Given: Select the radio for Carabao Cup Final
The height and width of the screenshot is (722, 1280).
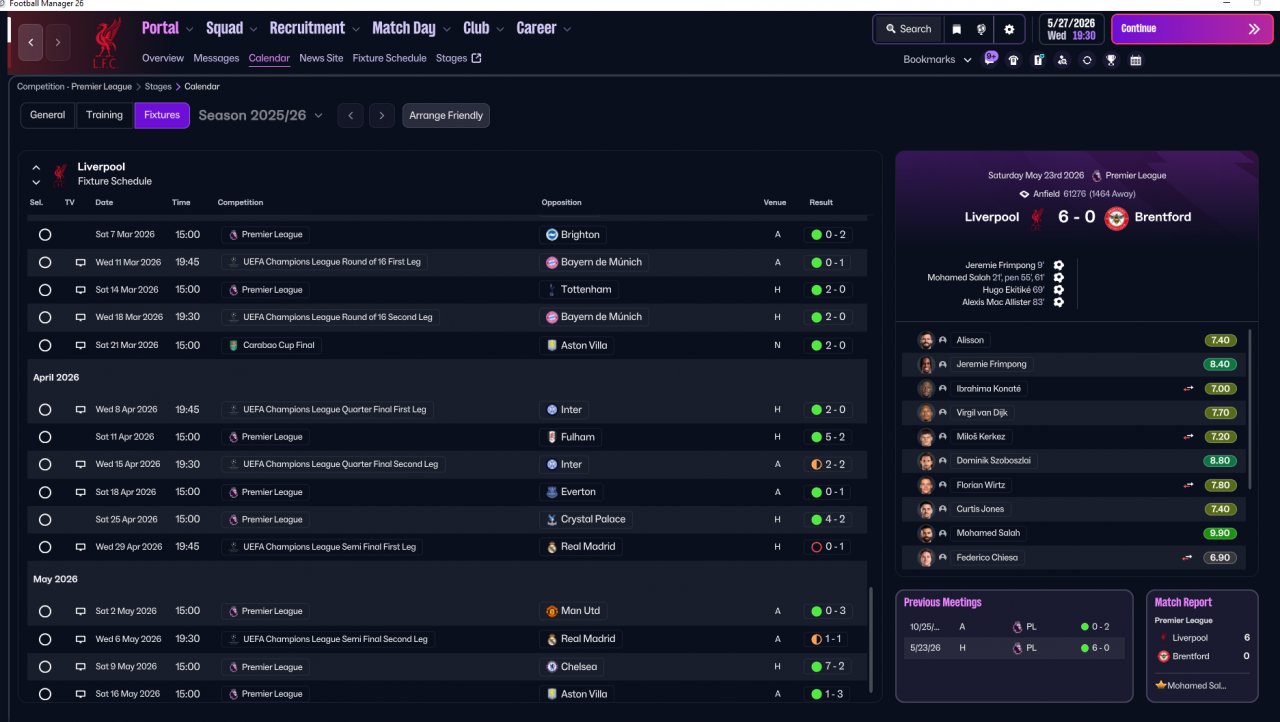Looking at the screenshot, I should [45, 345].
